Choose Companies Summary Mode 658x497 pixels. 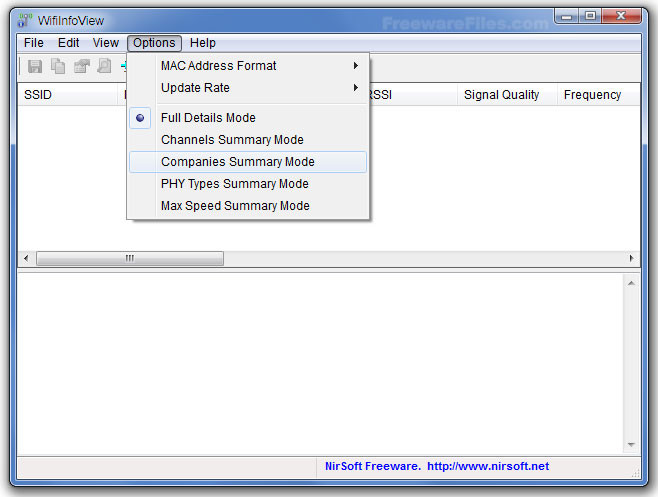248,162
